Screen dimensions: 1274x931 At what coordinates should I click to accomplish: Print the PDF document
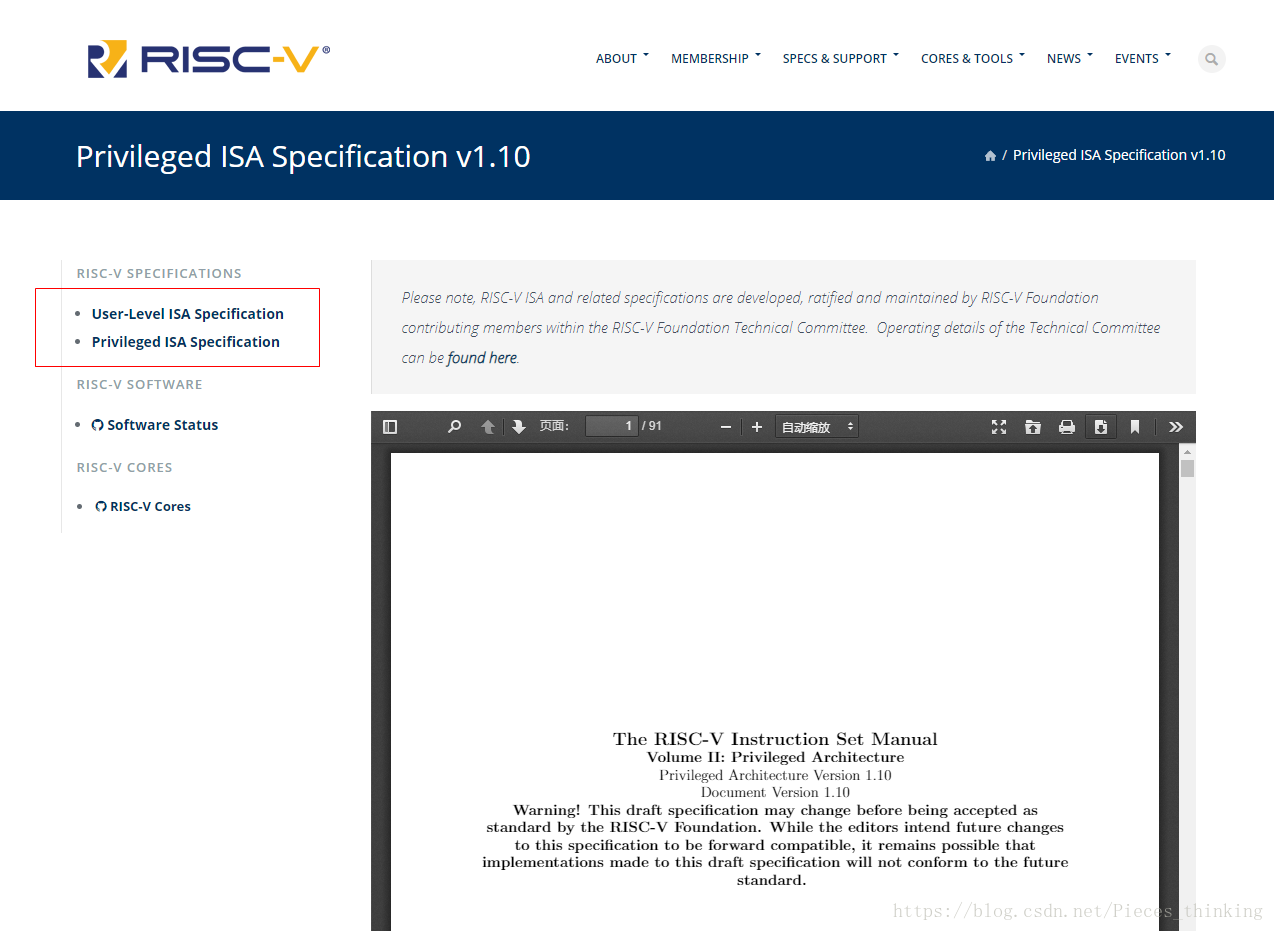[x=1067, y=427]
